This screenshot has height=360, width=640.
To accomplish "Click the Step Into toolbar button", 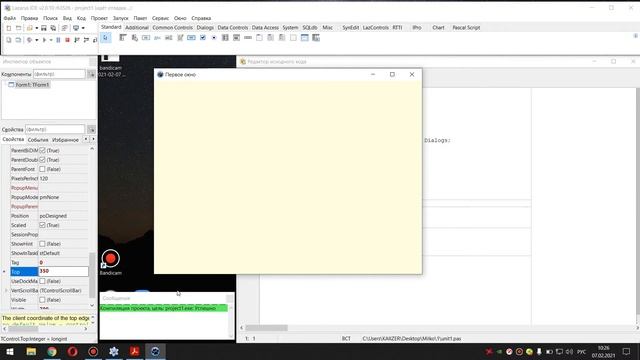I will pyautogui.click(x=77, y=40).
